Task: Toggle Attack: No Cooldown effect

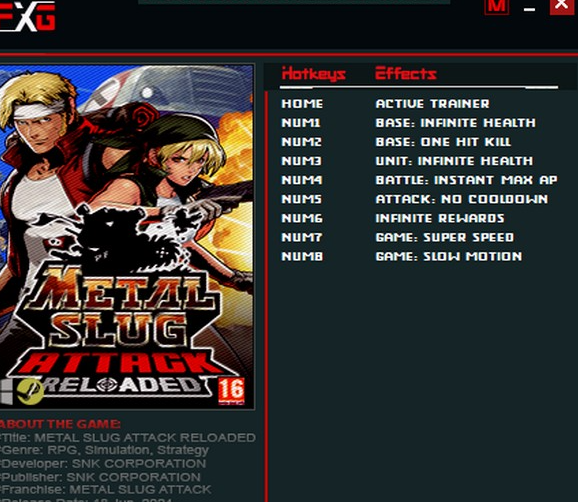Action: (462, 199)
